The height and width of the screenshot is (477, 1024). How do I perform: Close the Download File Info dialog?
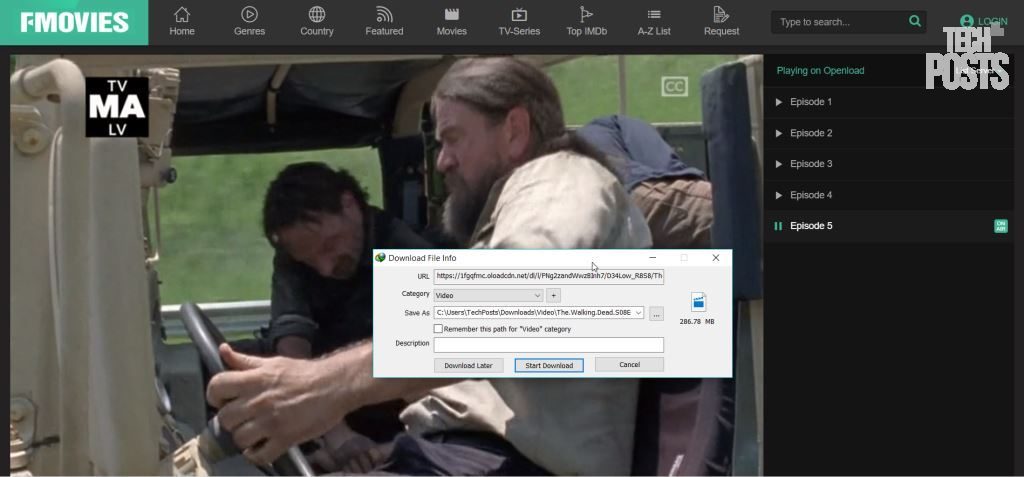[x=716, y=257]
